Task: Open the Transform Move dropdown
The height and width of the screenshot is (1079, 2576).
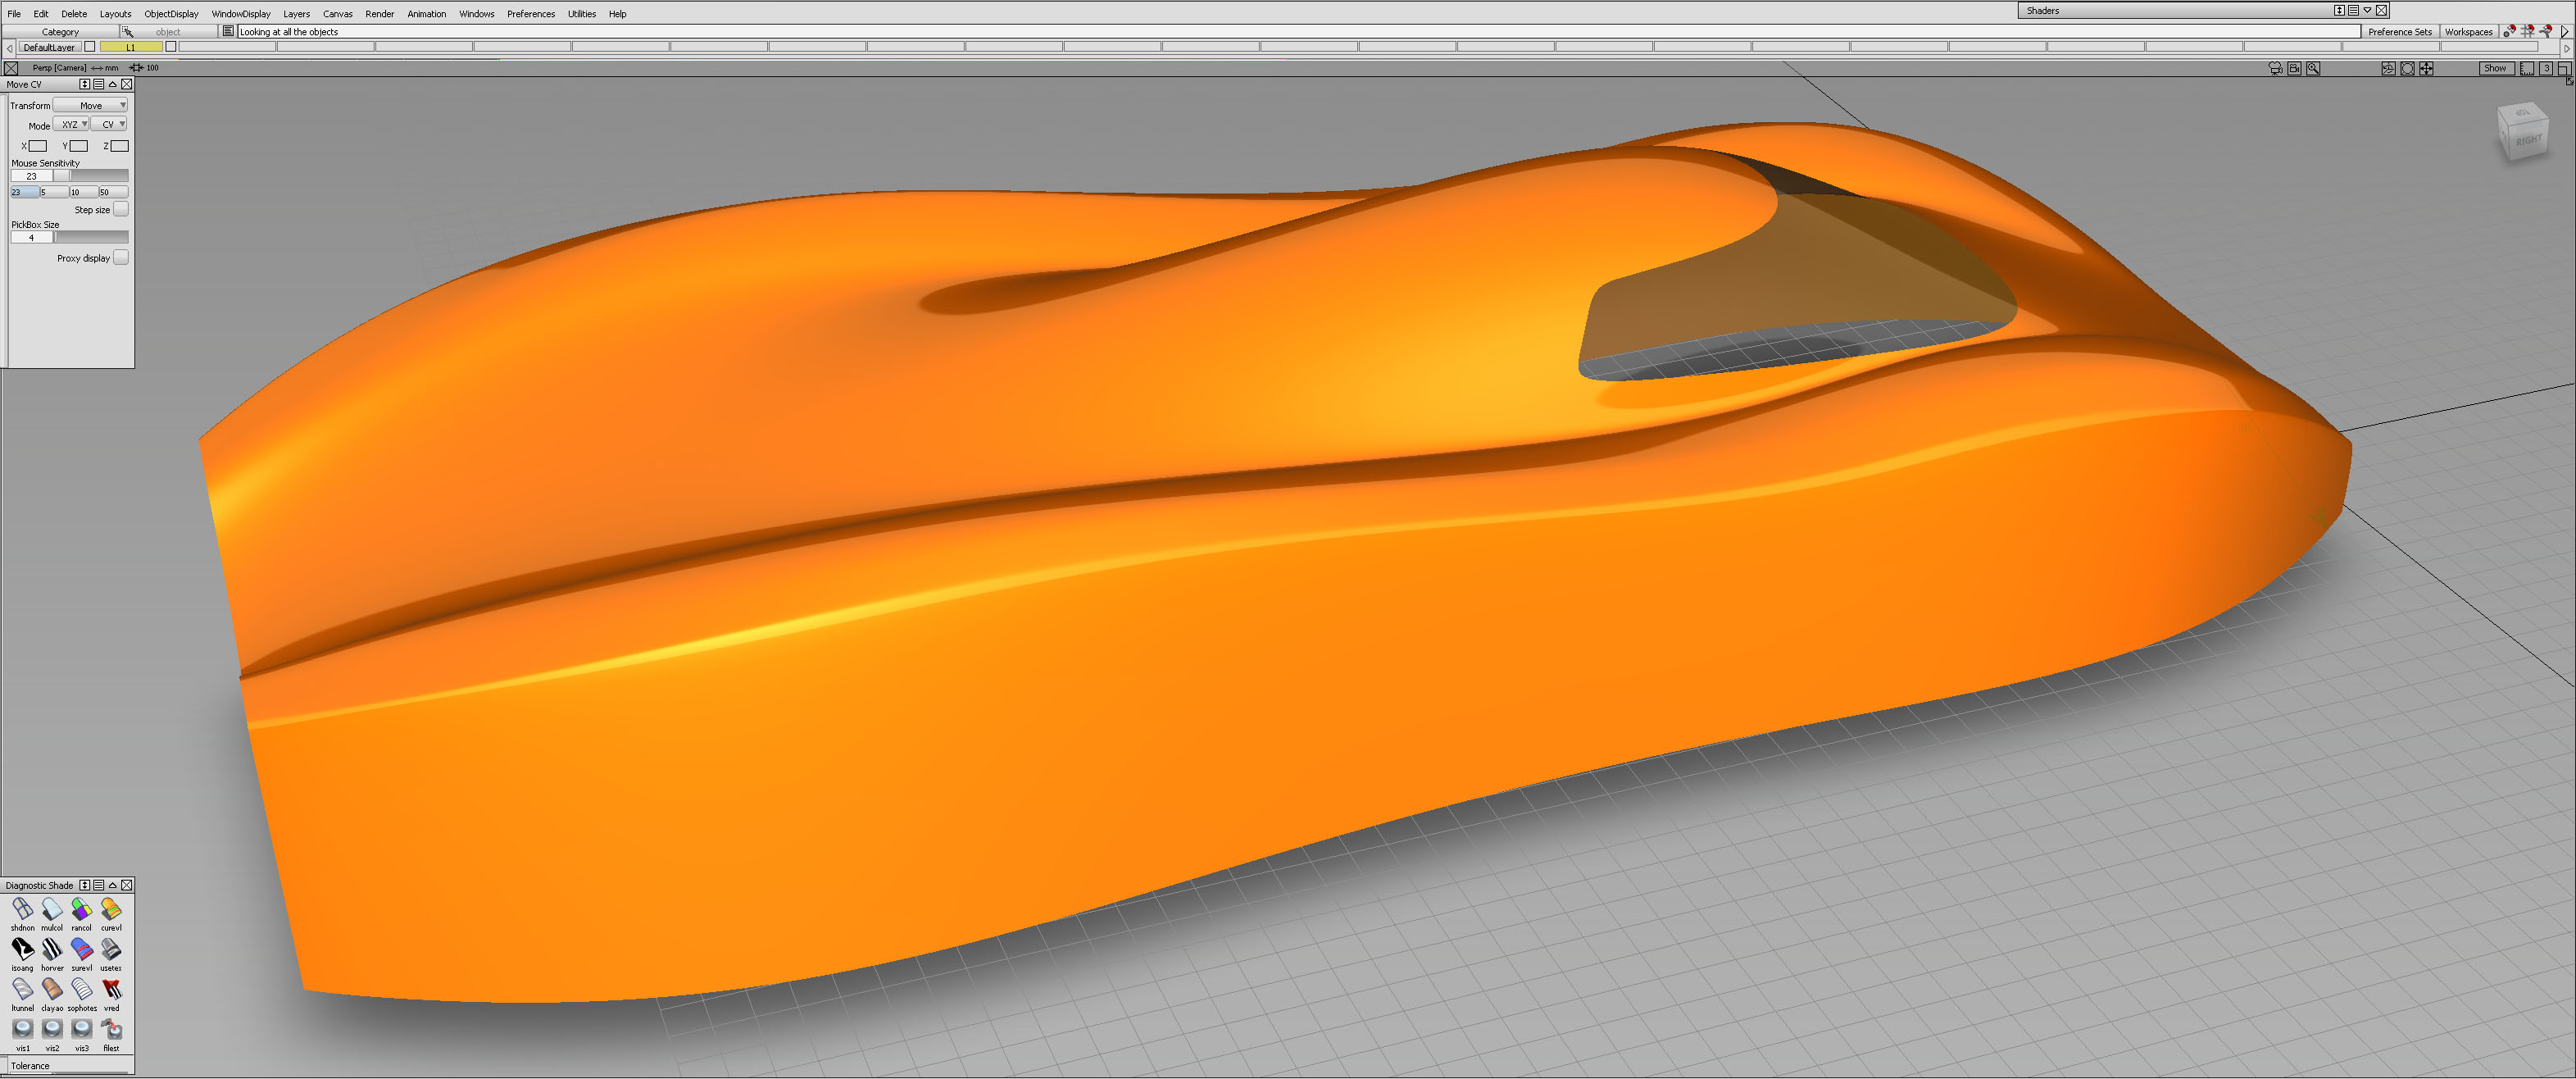Action: 91,105
